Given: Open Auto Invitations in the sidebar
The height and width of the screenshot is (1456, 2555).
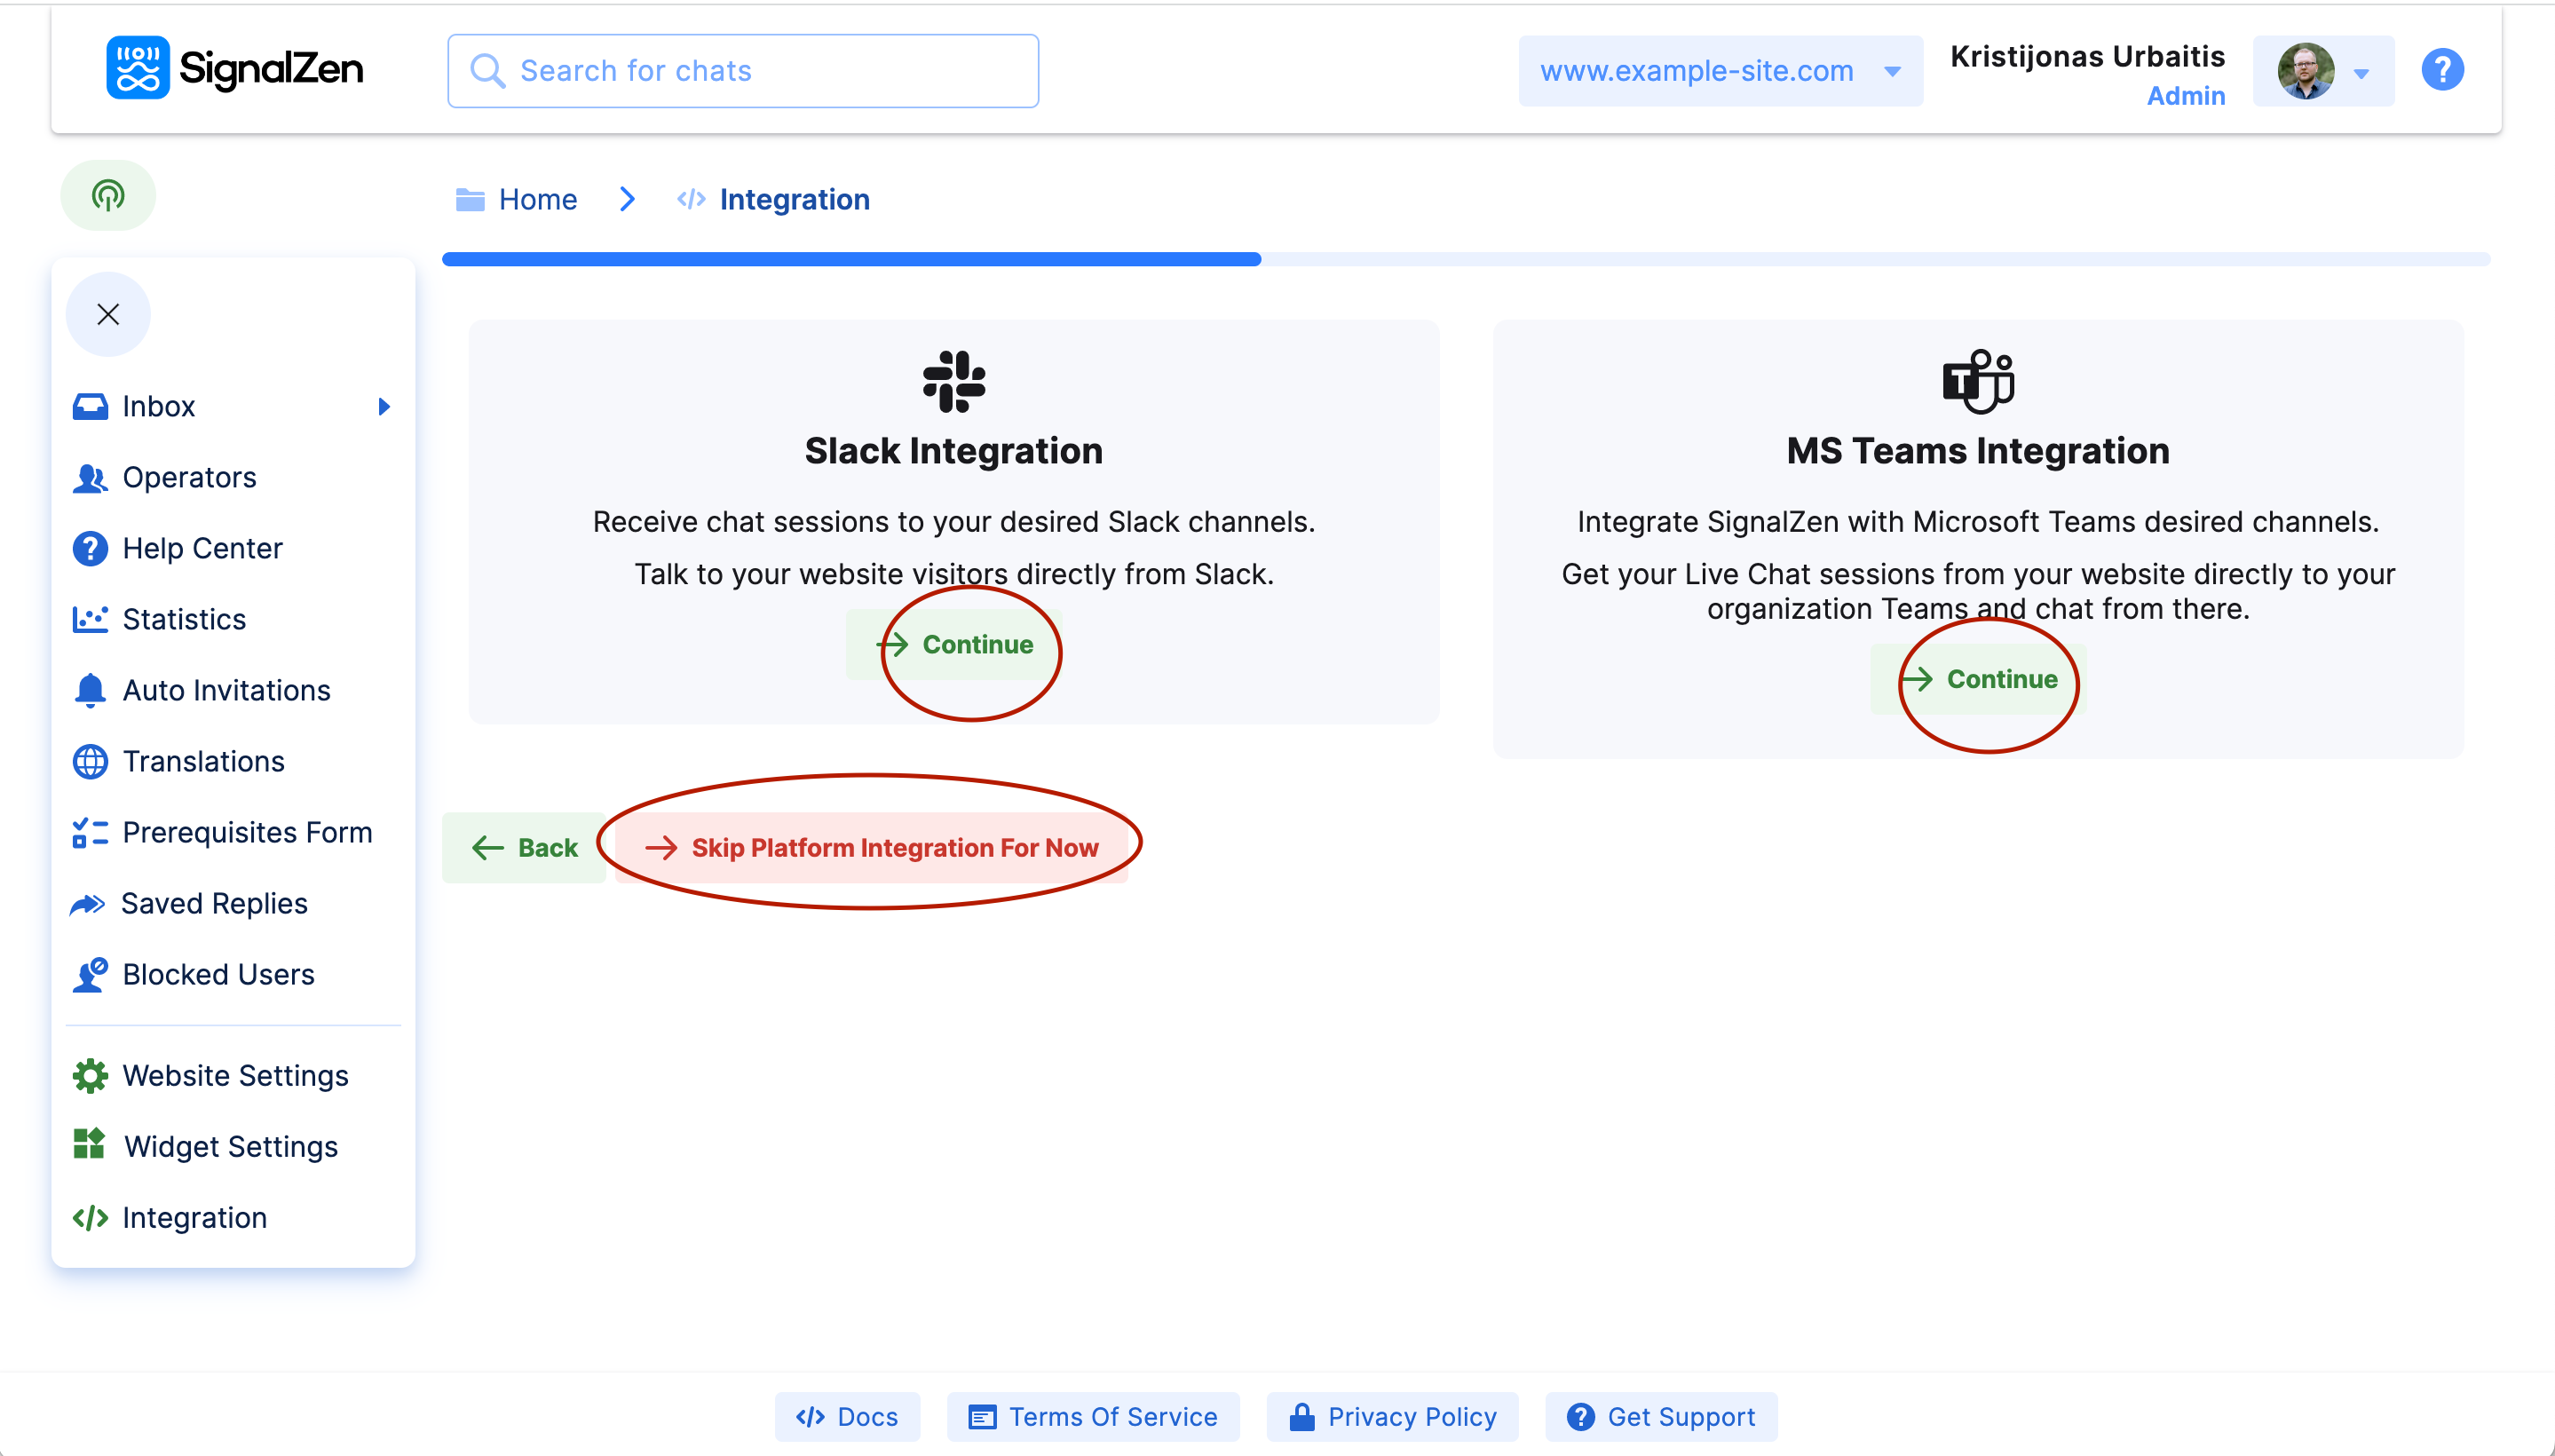Looking at the screenshot, I should tap(225, 690).
